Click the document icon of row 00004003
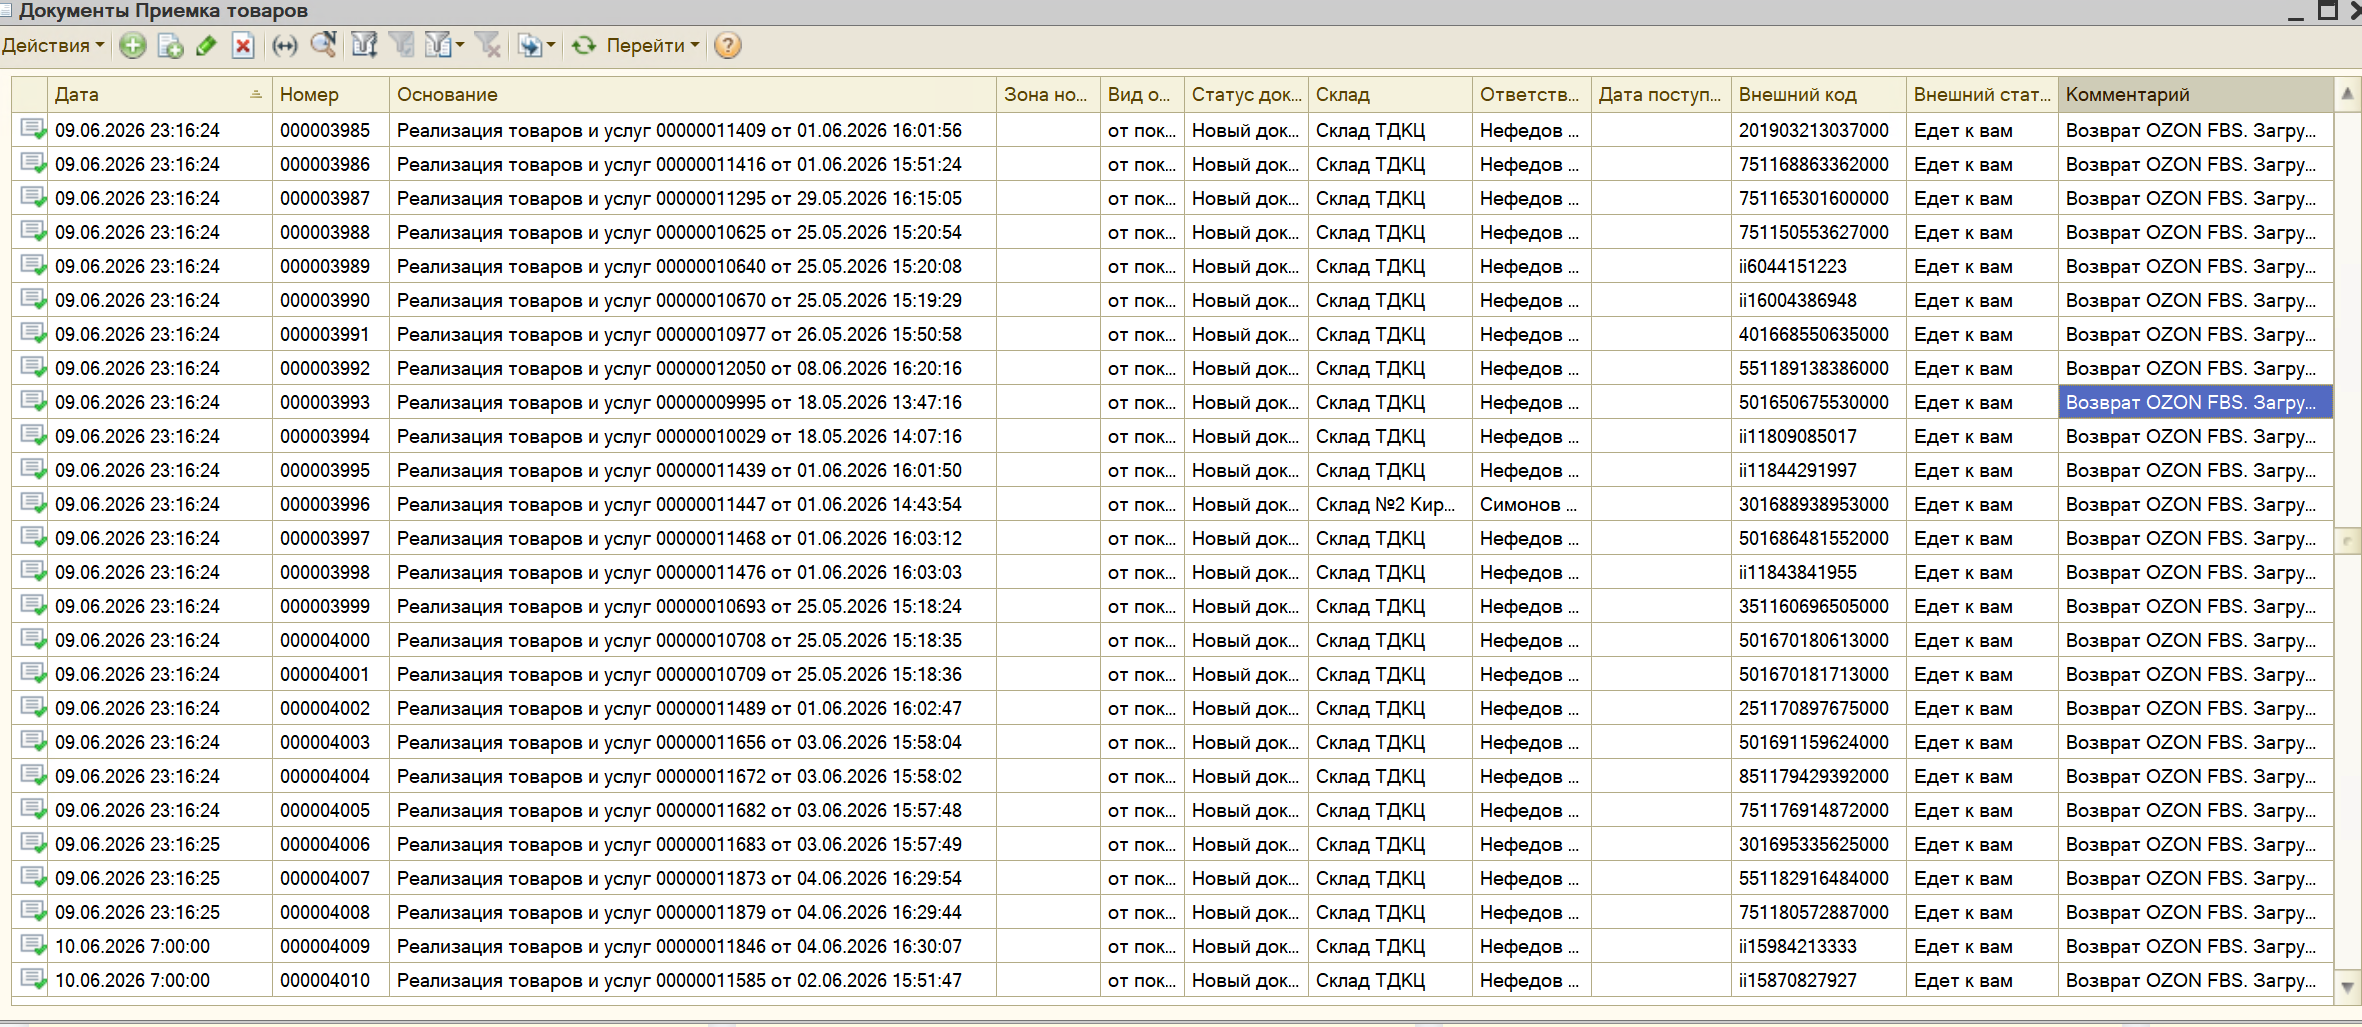This screenshot has width=2362, height=1027. pyautogui.click(x=33, y=742)
